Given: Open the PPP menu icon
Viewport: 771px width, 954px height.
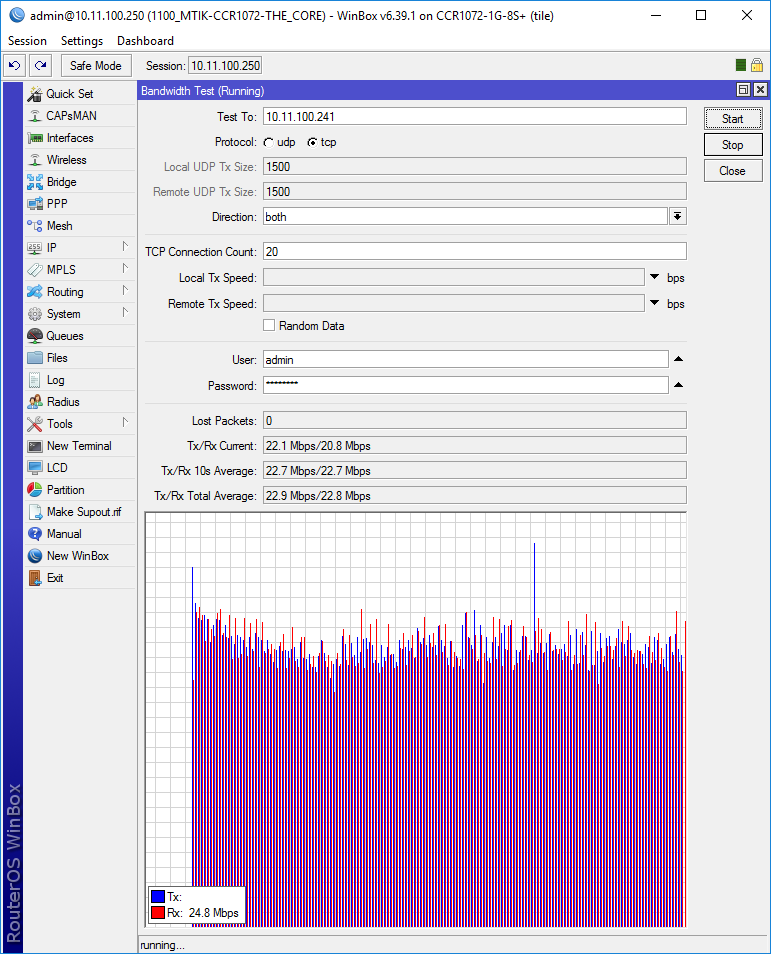Looking at the screenshot, I should (35, 204).
